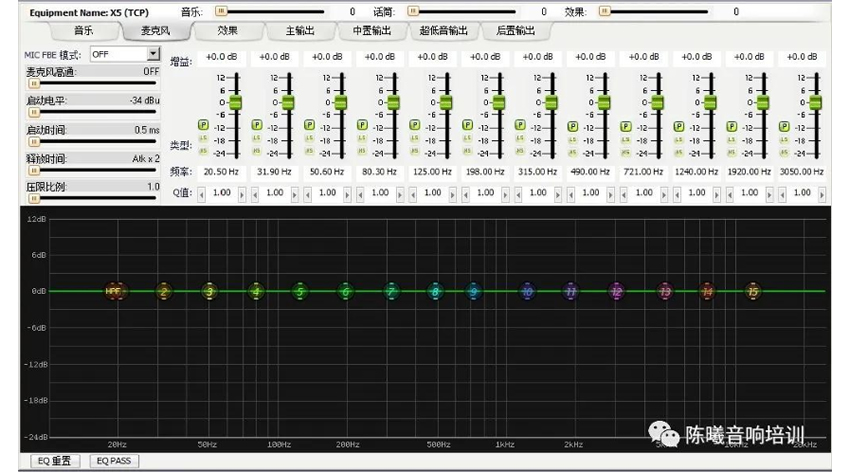Select EQ node 3 on the graph
This screenshot has width=850, height=472.
(209, 292)
